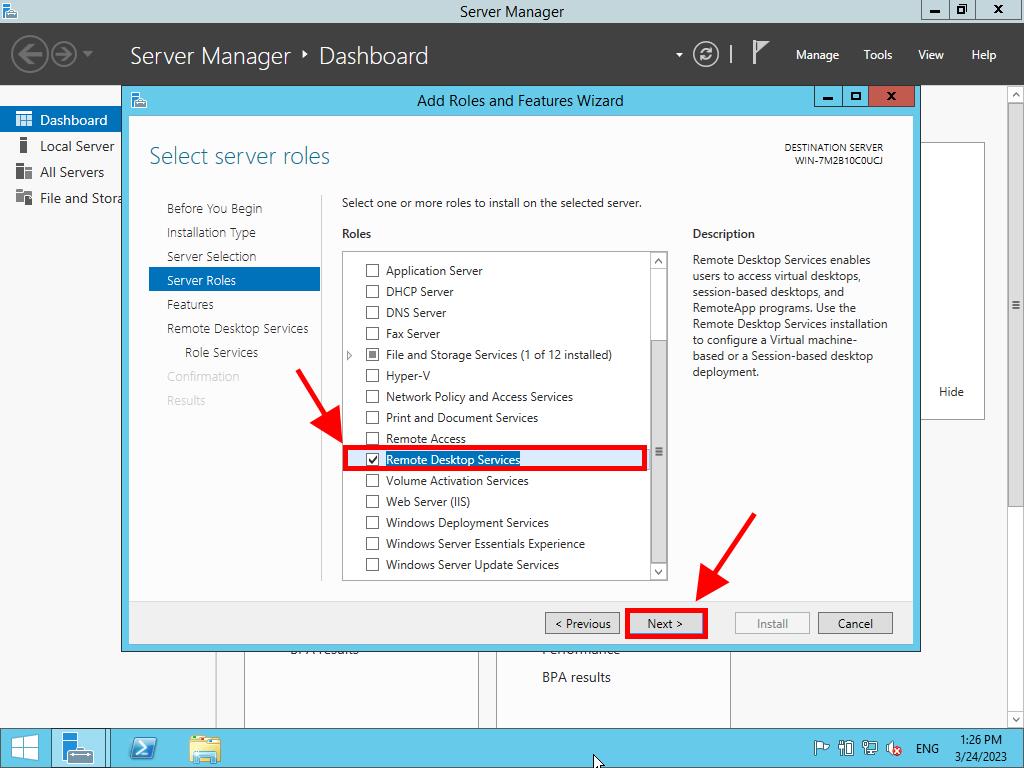This screenshot has width=1024, height=768.
Task: Go to the Server Selection step
Action: pyautogui.click(x=211, y=256)
